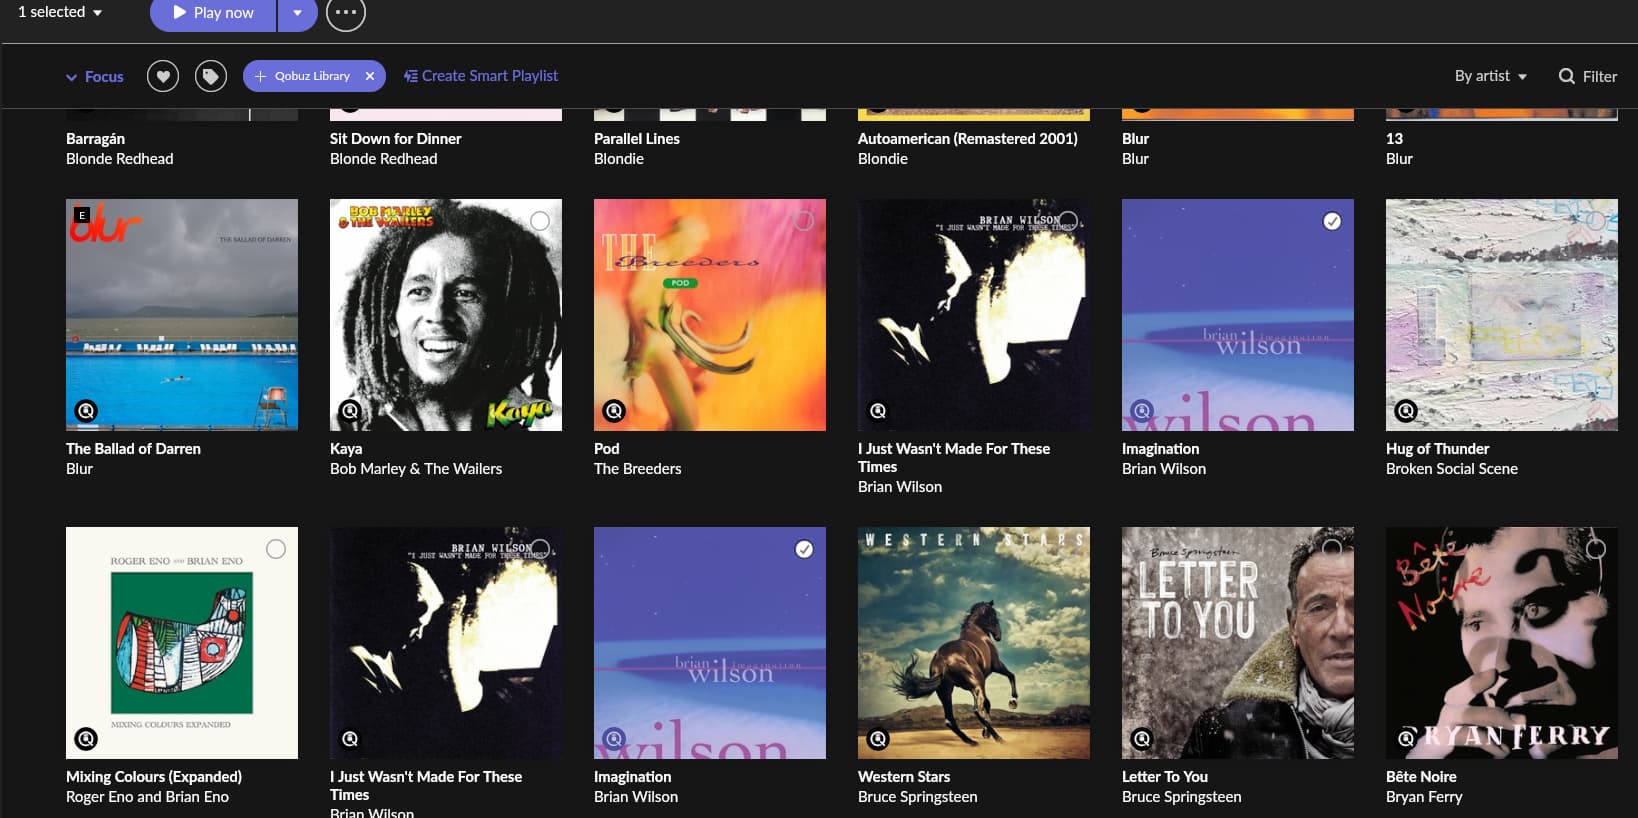
Task: Click Qobuz badge on Pod cover
Action: [614, 410]
